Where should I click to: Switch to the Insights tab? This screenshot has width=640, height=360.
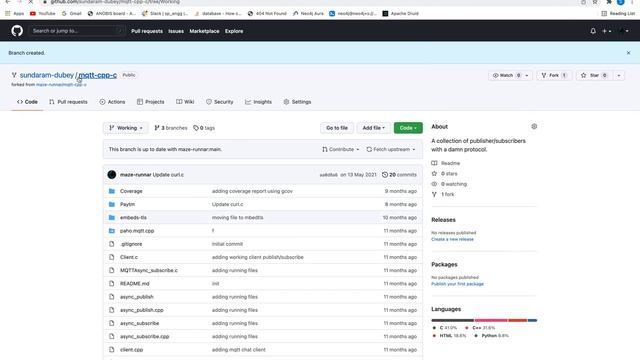coord(258,102)
